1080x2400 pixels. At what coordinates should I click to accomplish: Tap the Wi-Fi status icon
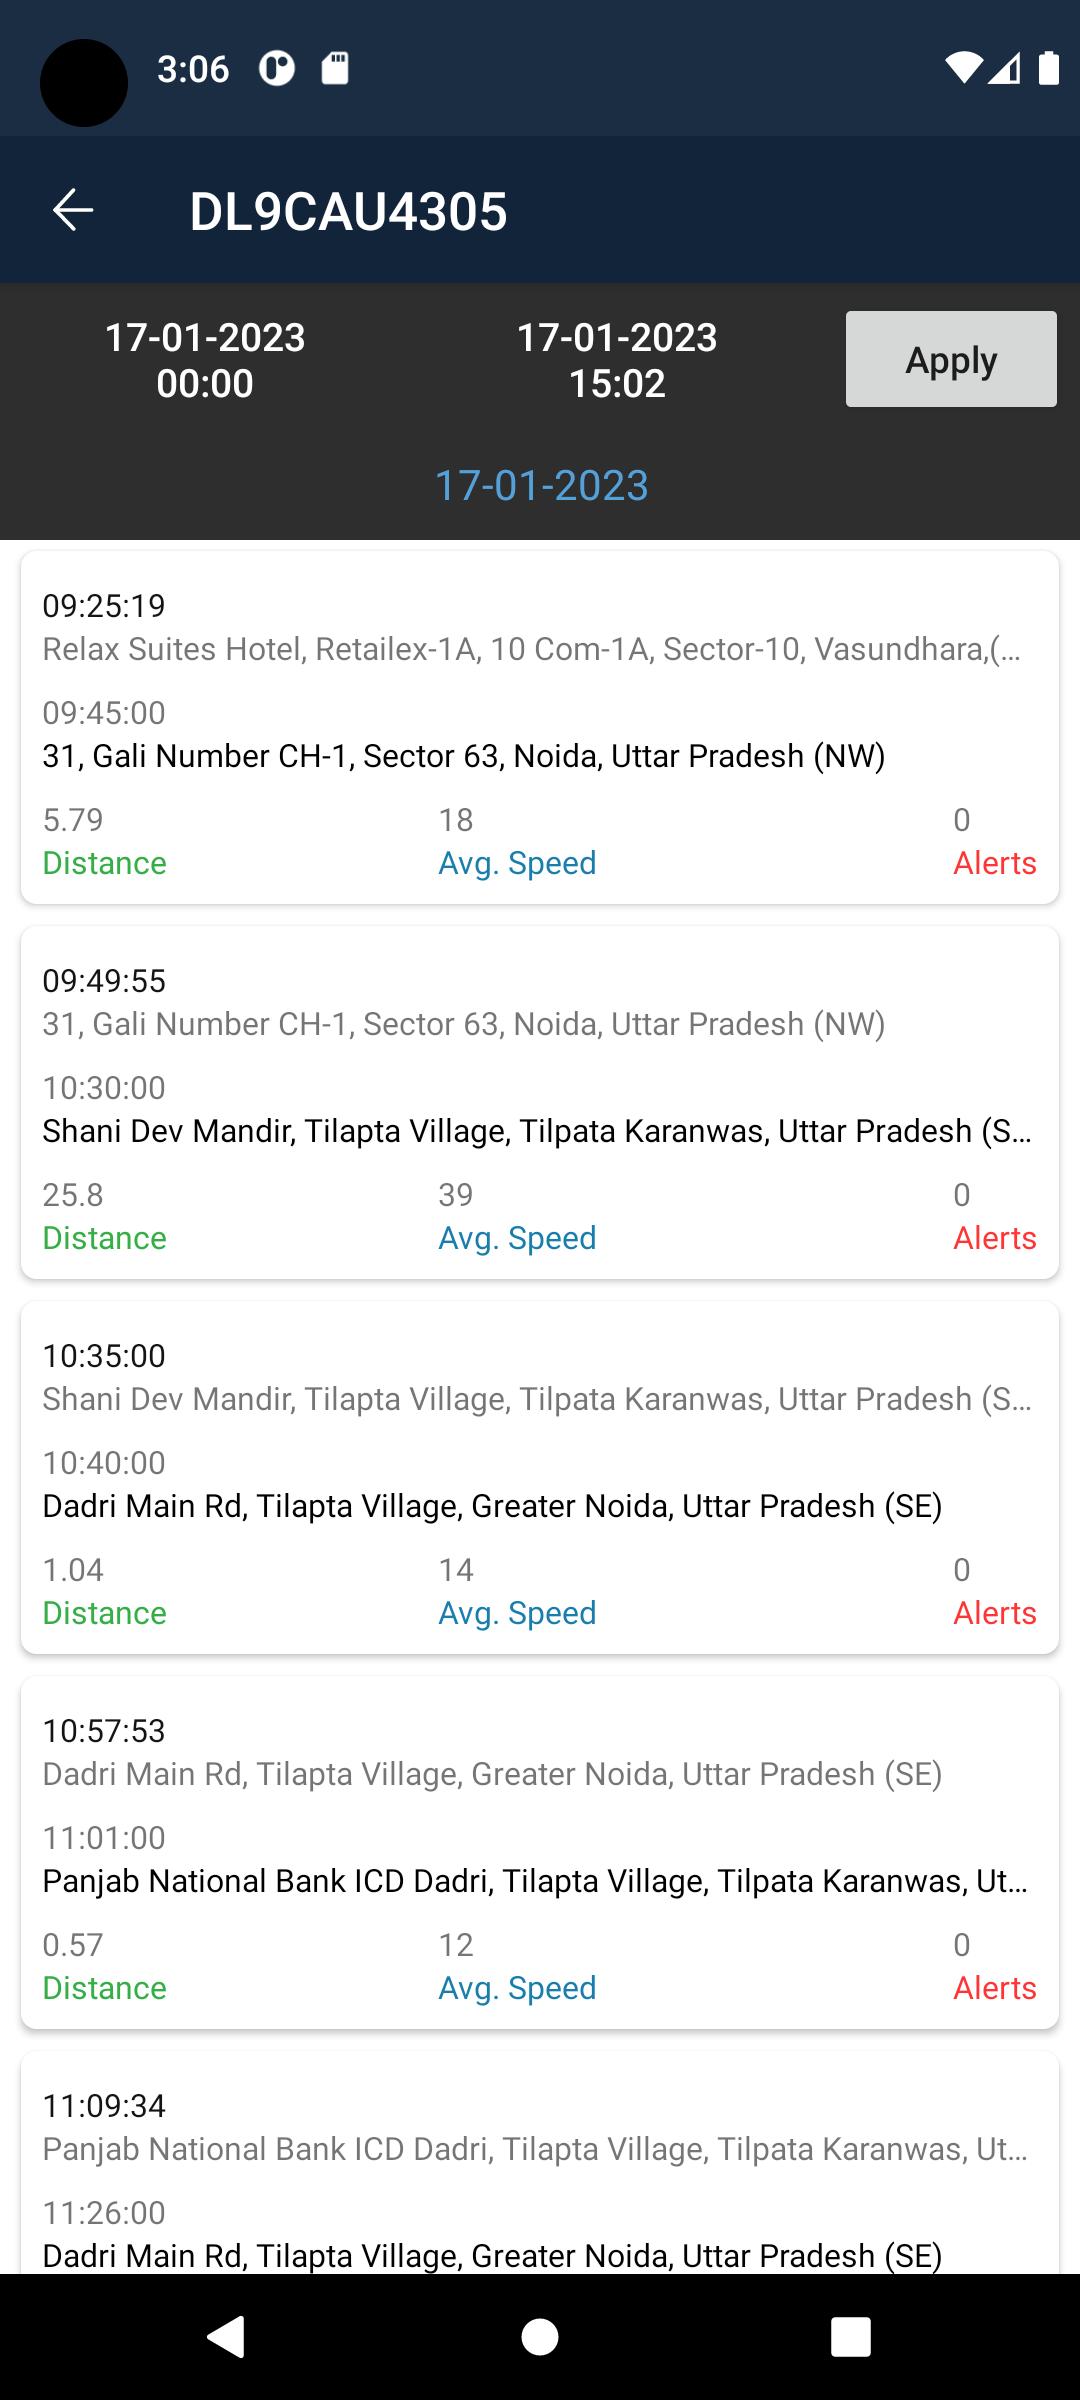pyautogui.click(x=963, y=68)
